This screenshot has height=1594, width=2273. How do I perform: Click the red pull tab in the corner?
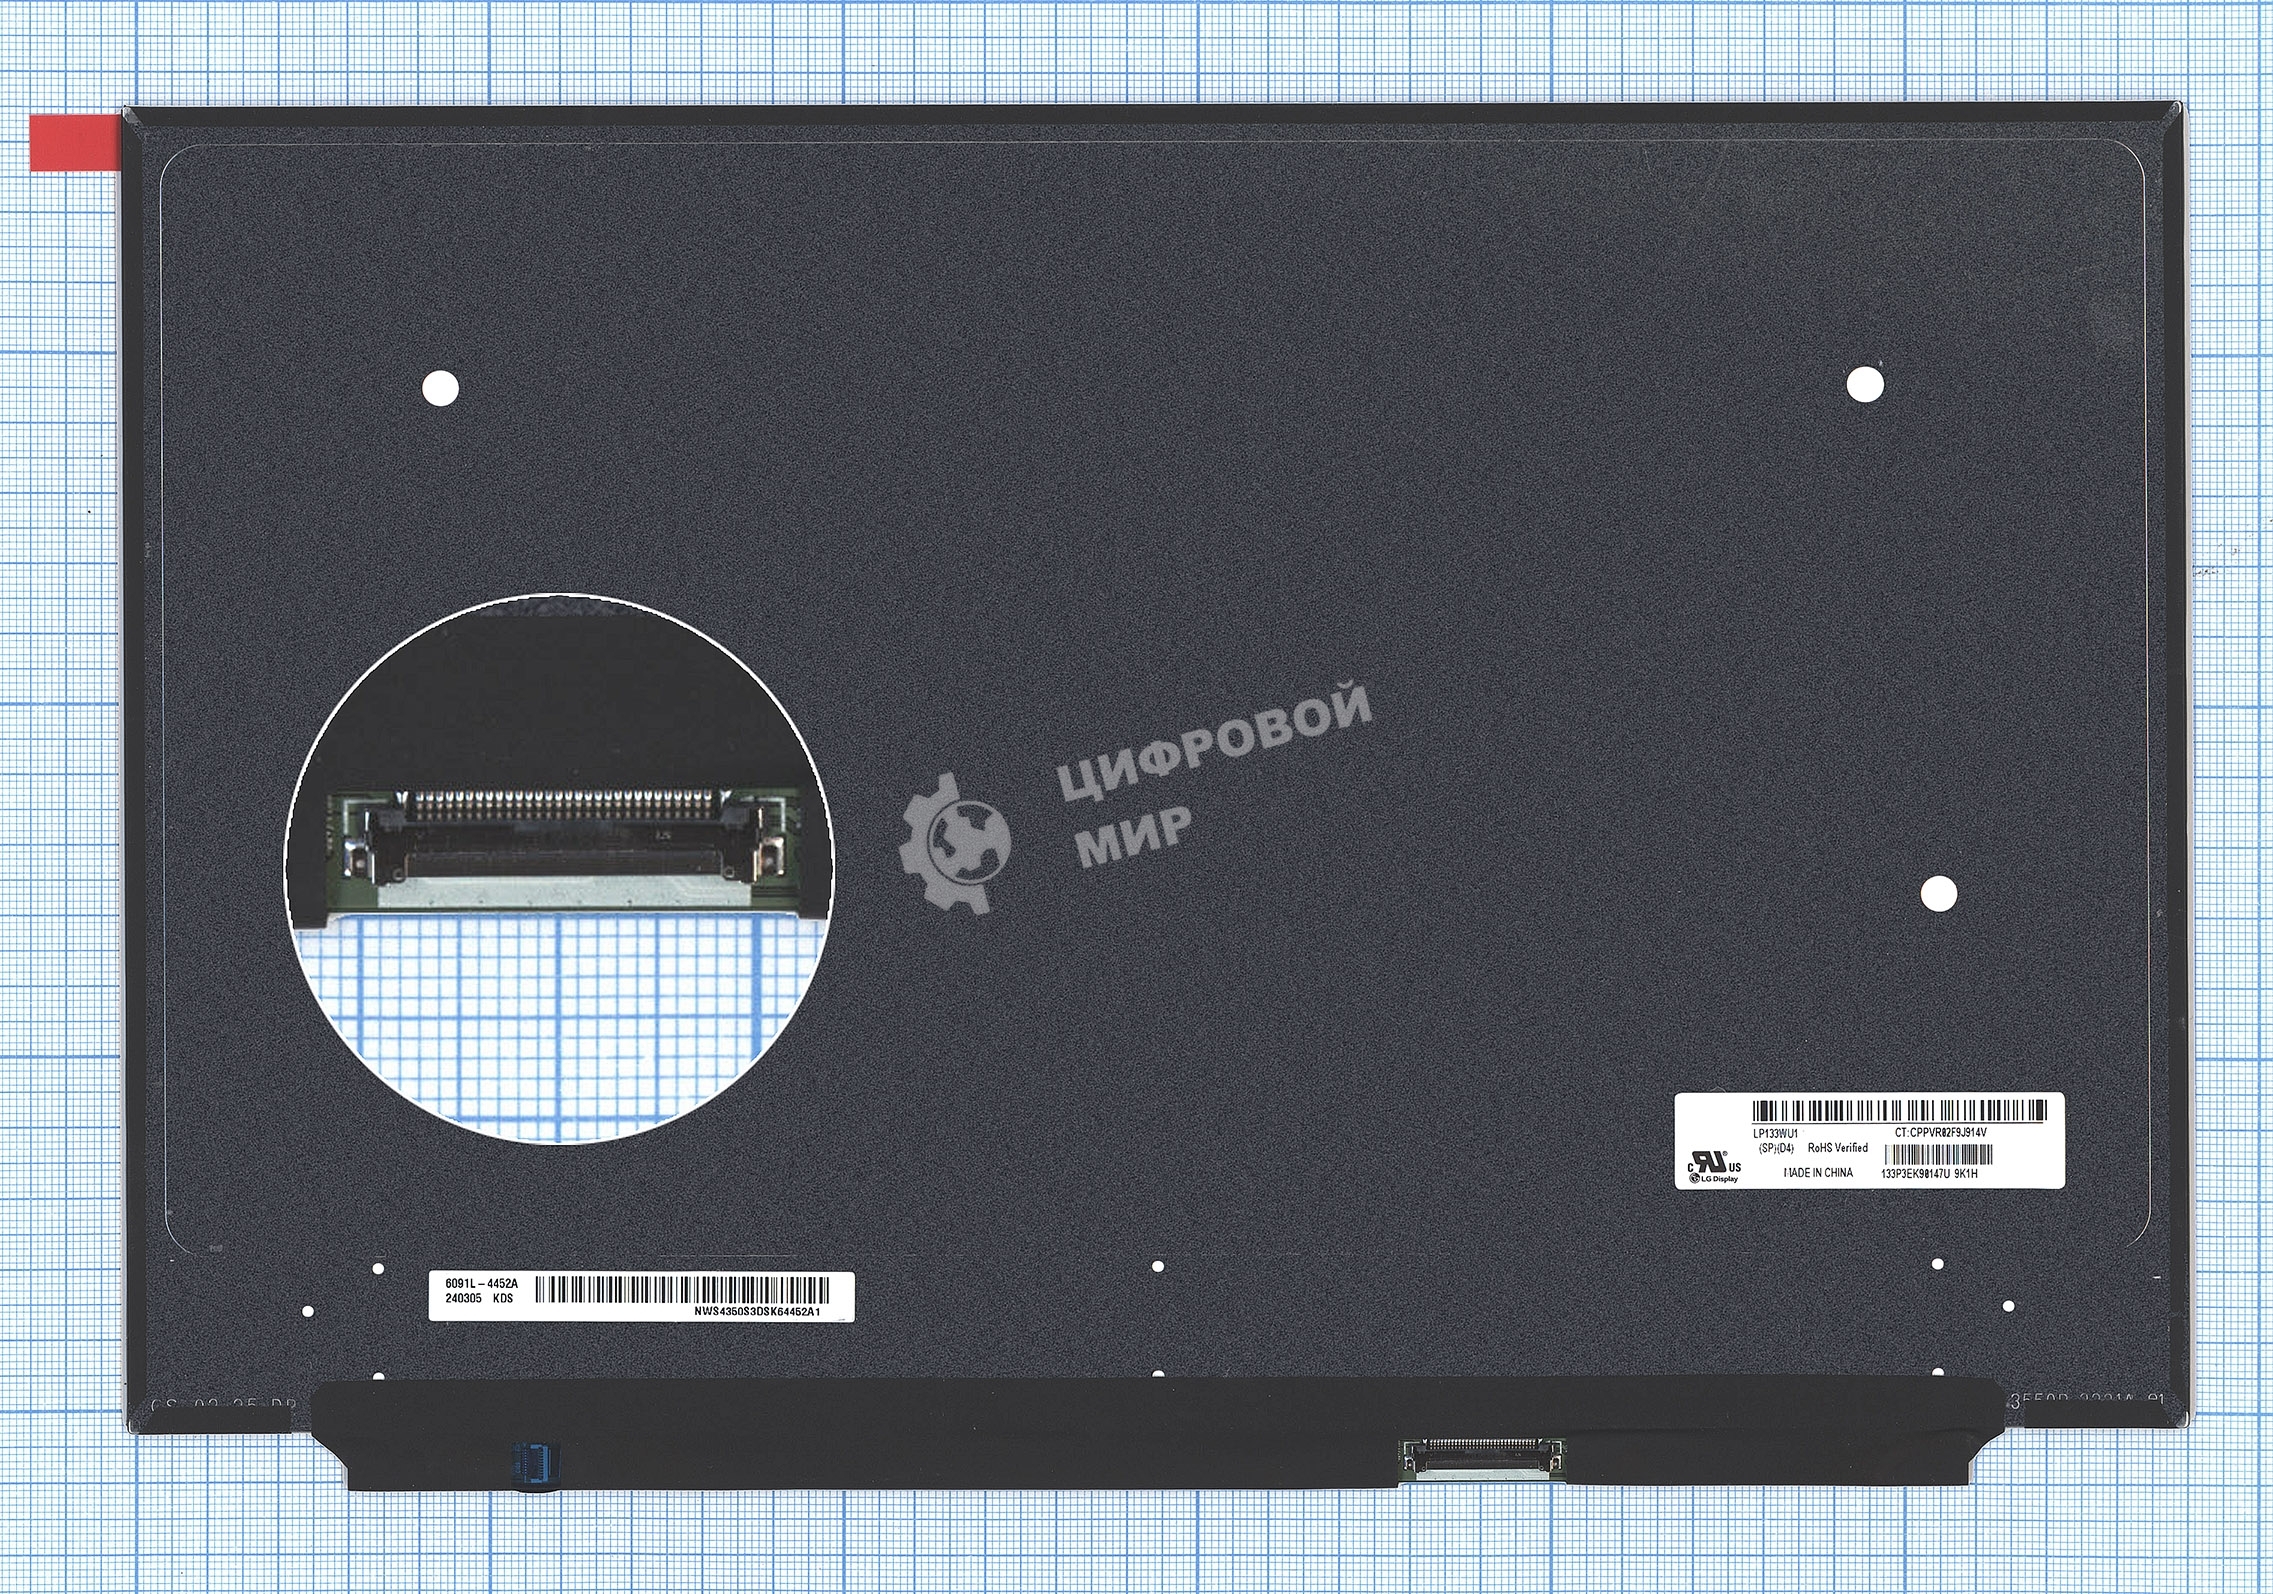coord(75,143)
